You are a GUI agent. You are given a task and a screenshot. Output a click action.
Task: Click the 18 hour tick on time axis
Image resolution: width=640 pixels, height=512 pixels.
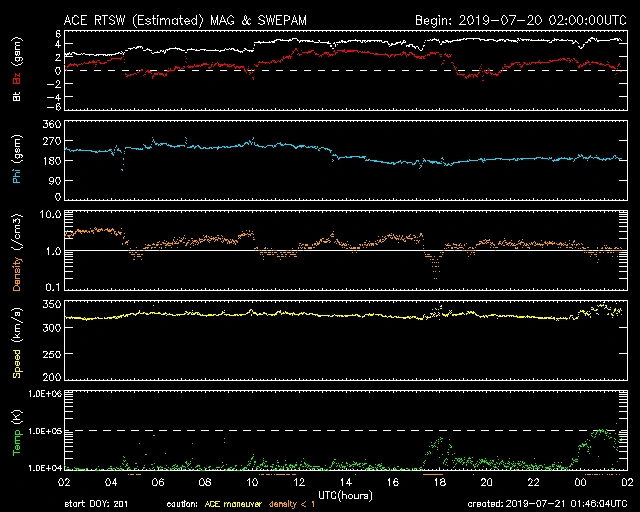click(x=439, y=482)
